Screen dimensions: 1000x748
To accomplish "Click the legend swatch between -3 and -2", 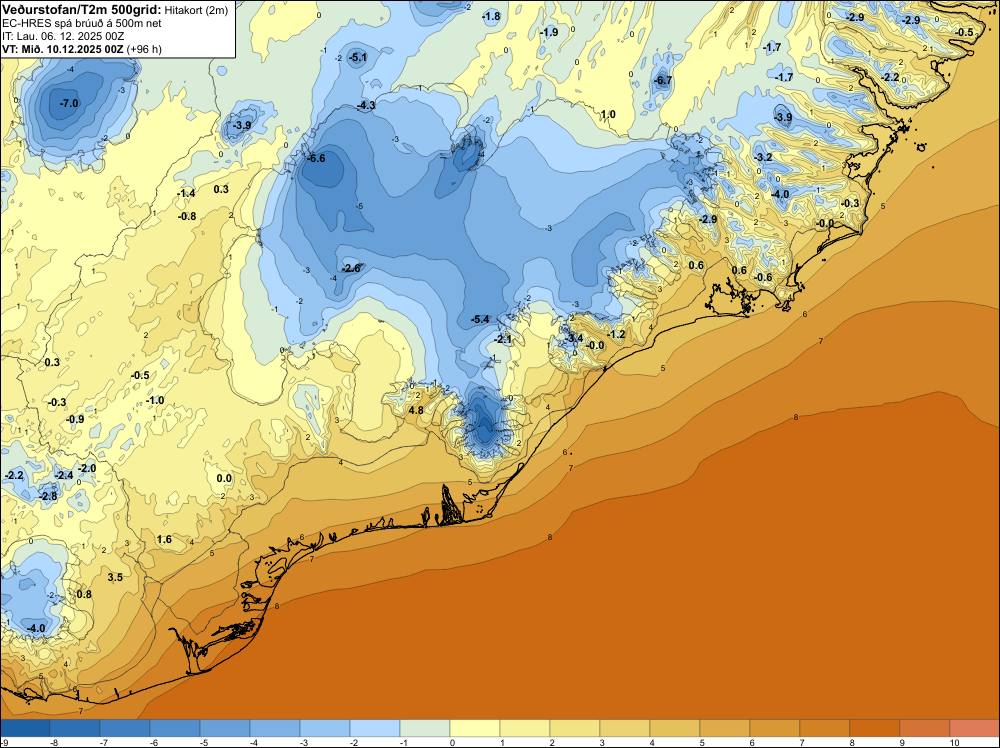I will [x=325, y=728].
